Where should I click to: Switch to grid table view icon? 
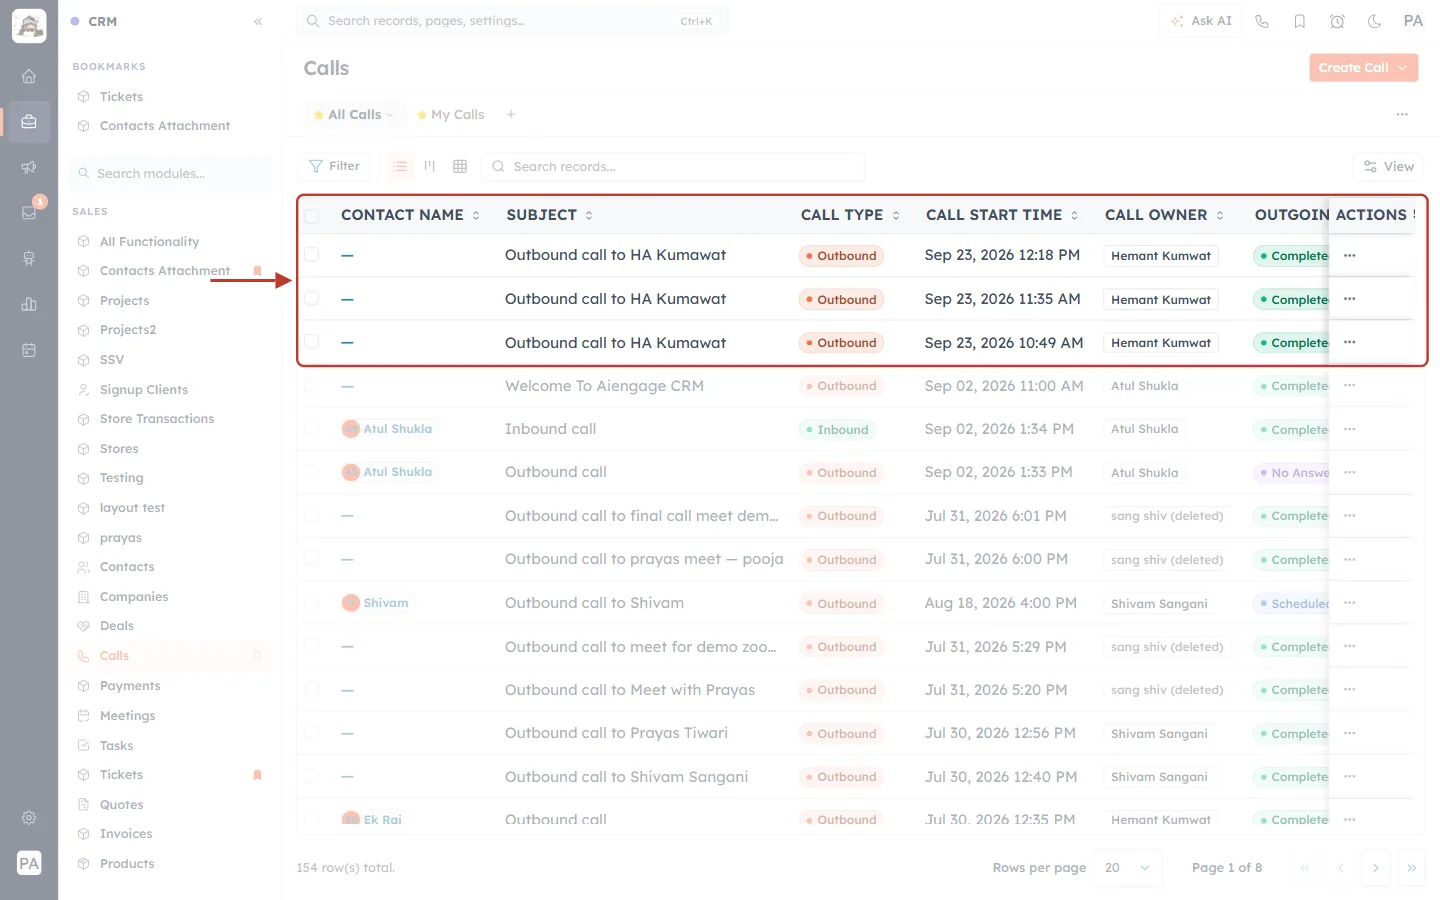[x=460, y=166]
